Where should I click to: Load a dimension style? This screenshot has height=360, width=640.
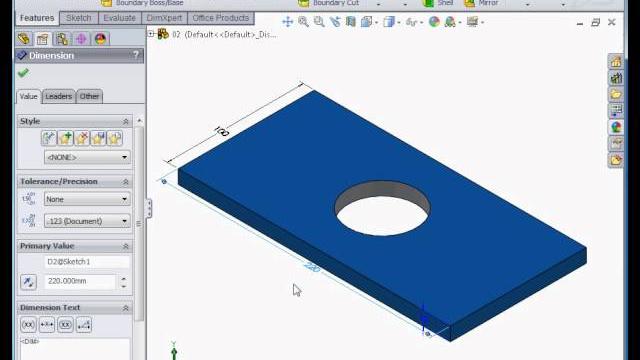(115, 138)
